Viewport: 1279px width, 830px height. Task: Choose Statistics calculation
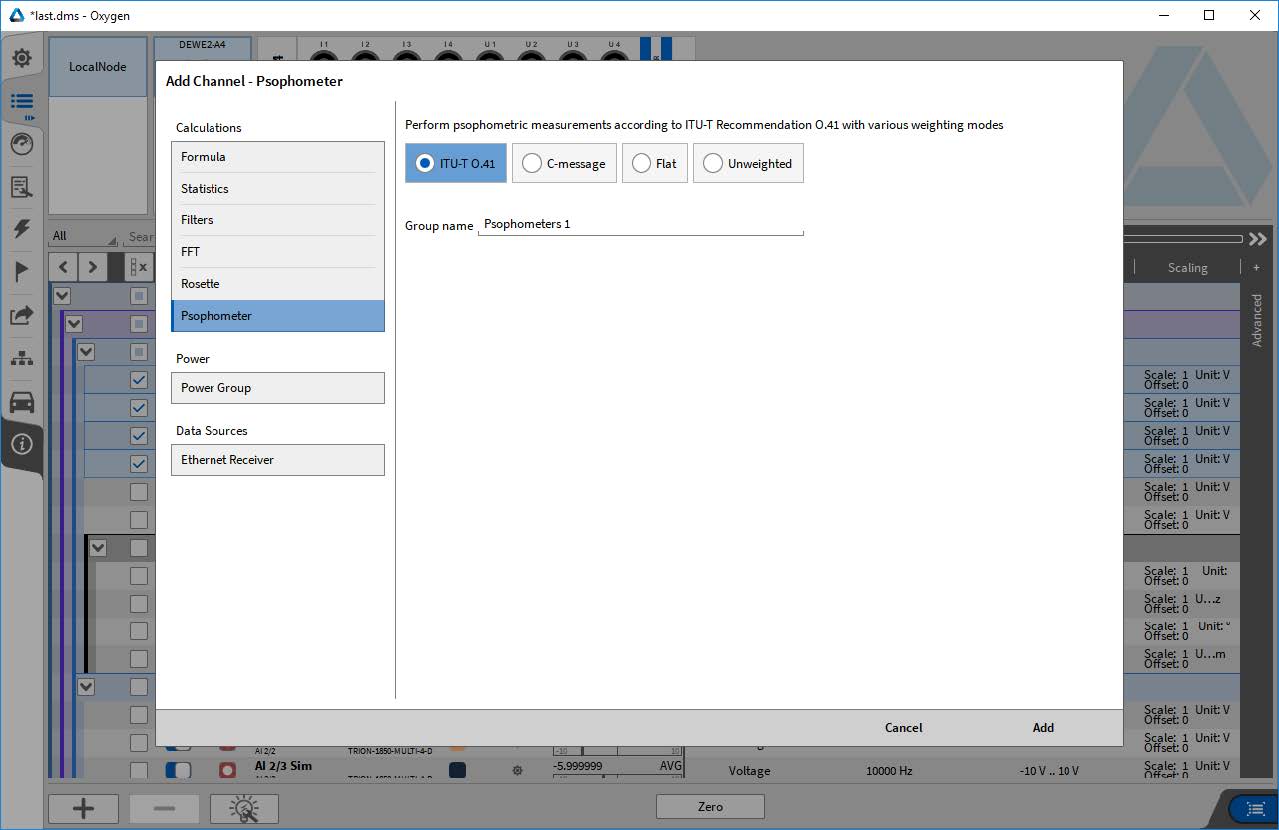278,189
